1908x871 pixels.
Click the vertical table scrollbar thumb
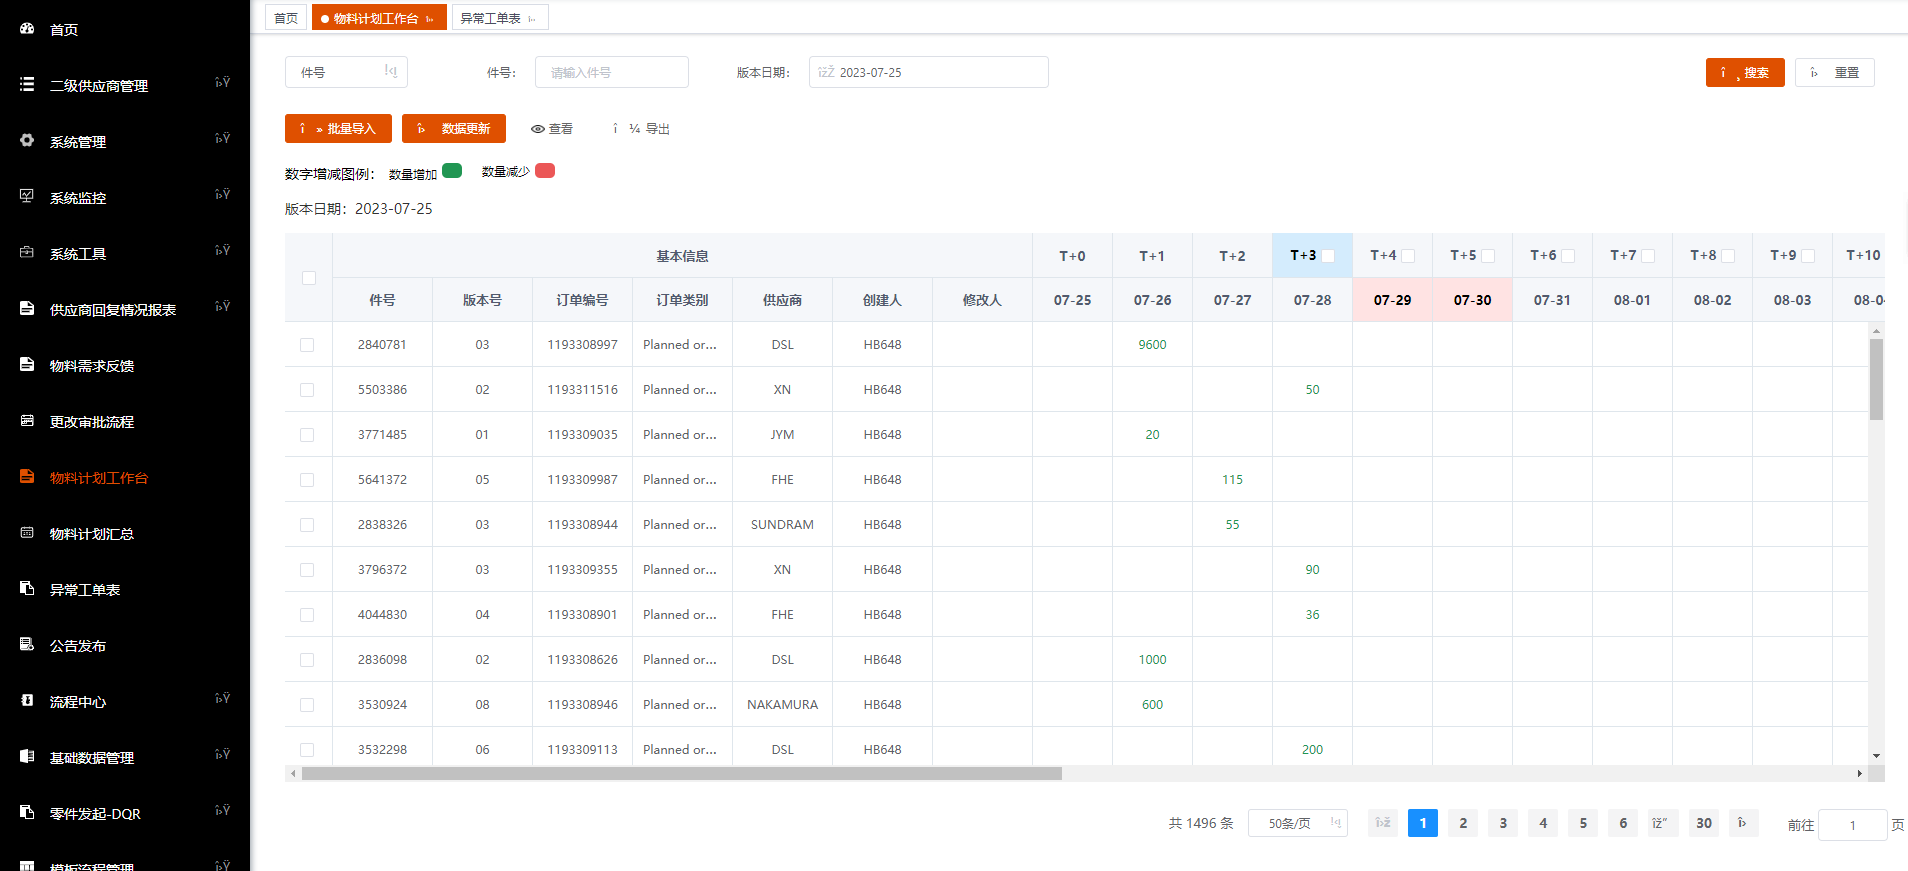[1877, 379]
